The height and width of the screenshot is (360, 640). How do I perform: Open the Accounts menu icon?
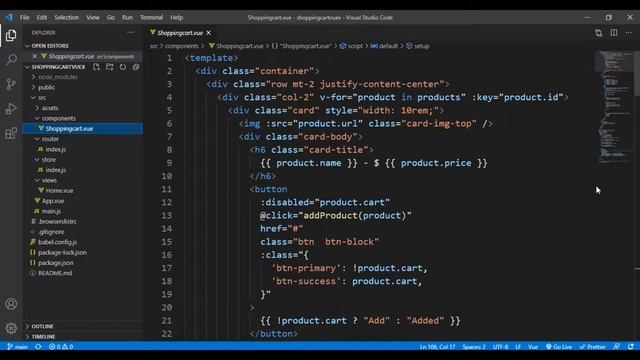coord(11,304)
